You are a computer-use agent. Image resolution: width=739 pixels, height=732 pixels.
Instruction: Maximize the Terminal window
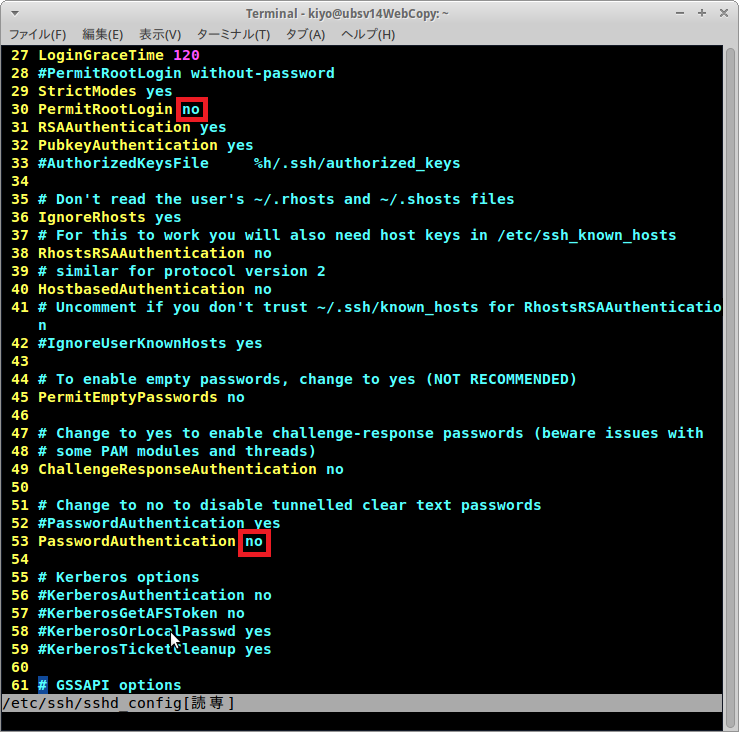[702, 13]
